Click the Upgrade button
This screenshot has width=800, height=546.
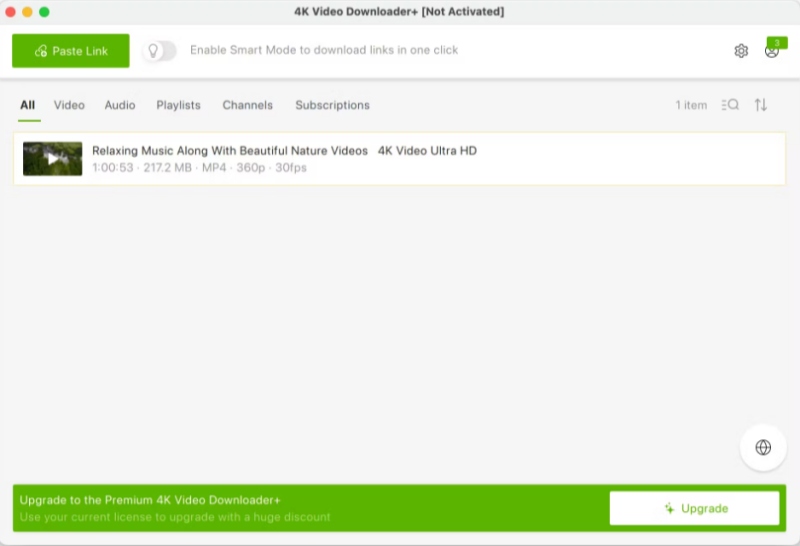pos(694,508)
